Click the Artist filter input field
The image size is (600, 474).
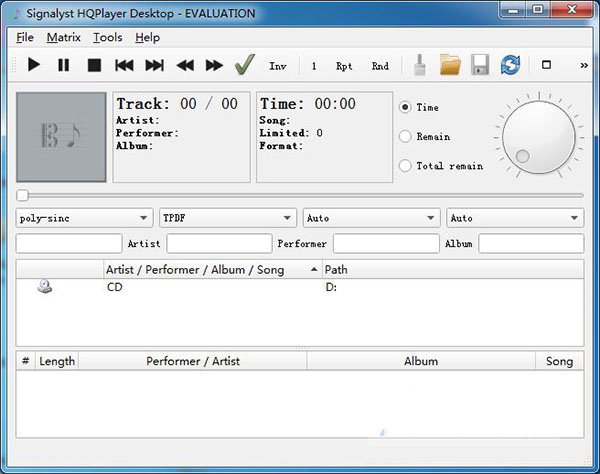pos(219,244)
